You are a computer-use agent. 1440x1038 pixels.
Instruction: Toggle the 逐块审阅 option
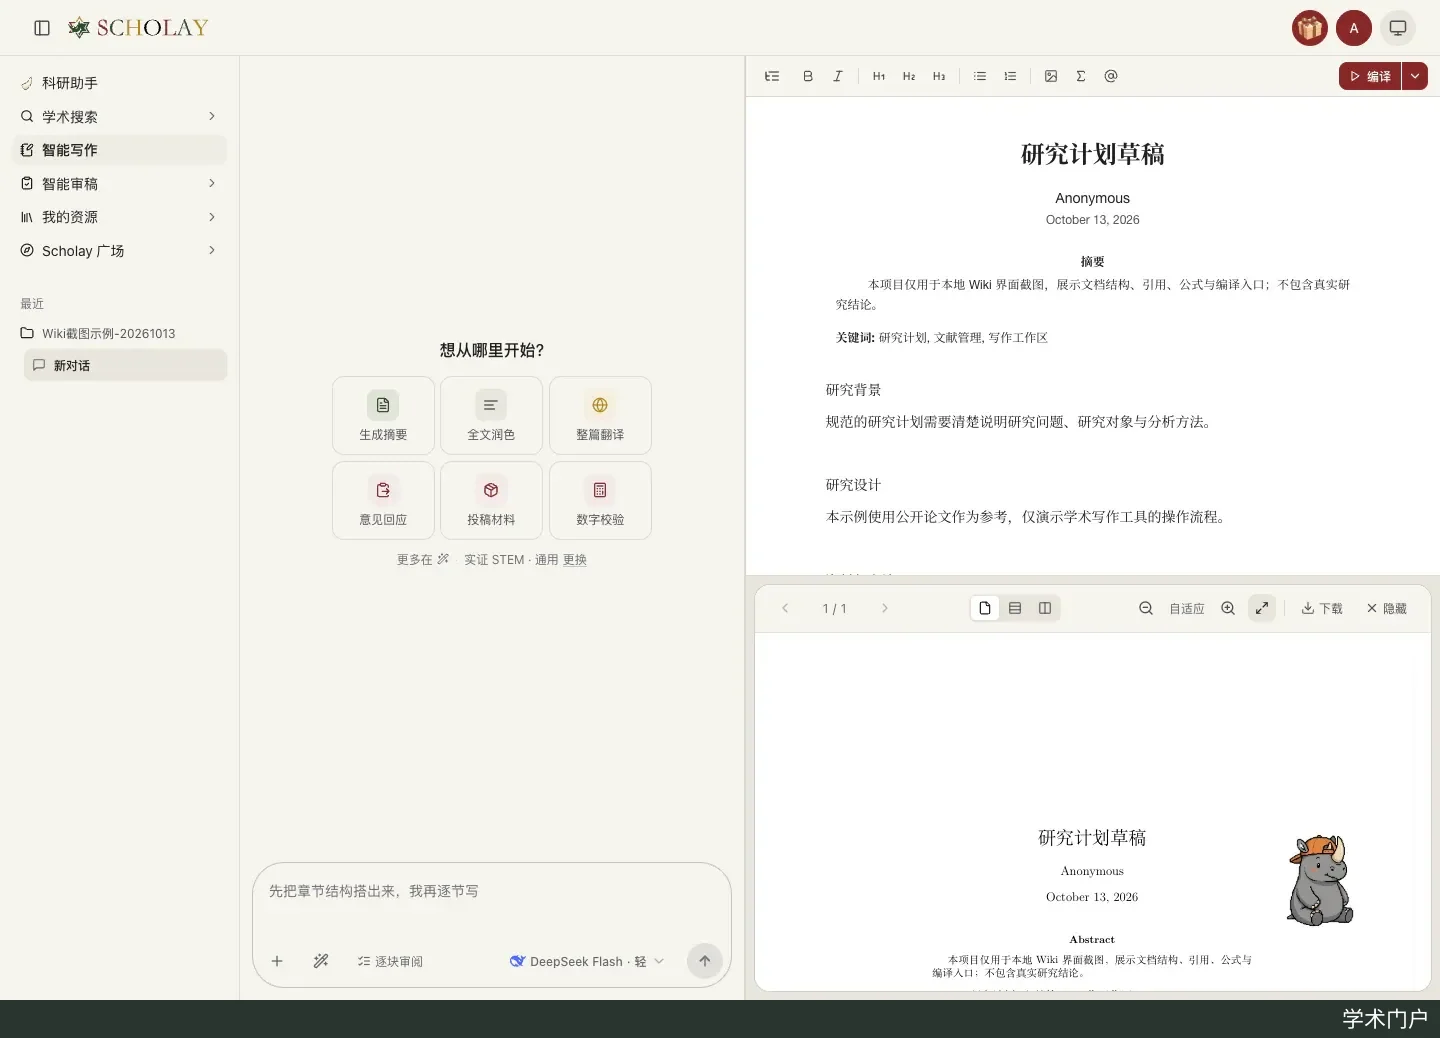point(390,961)
